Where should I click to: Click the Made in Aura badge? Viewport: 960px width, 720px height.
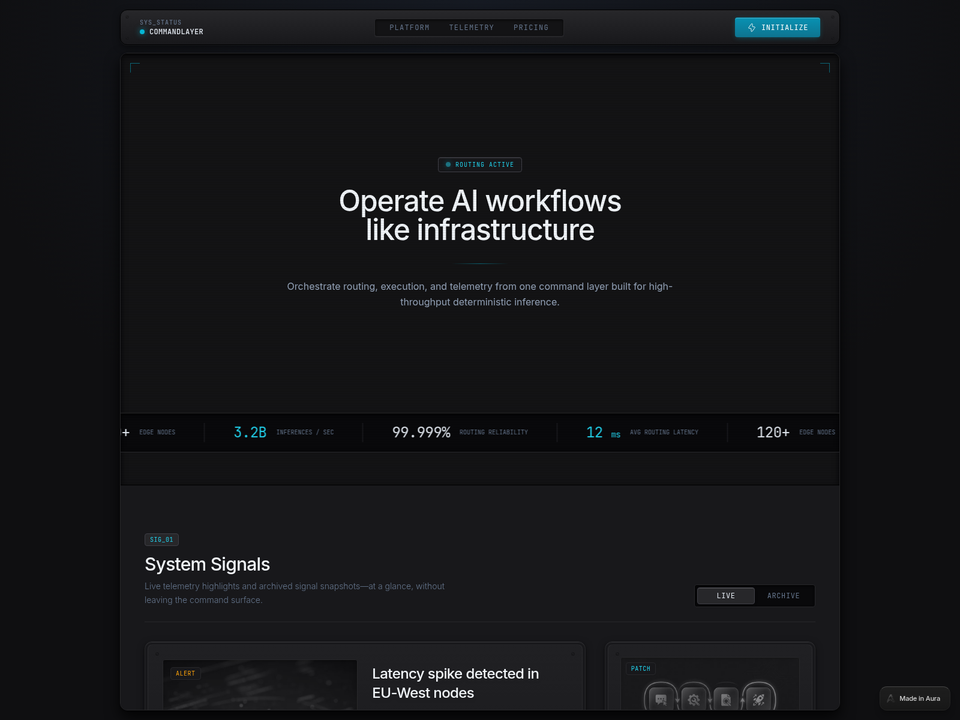(915, 699)
